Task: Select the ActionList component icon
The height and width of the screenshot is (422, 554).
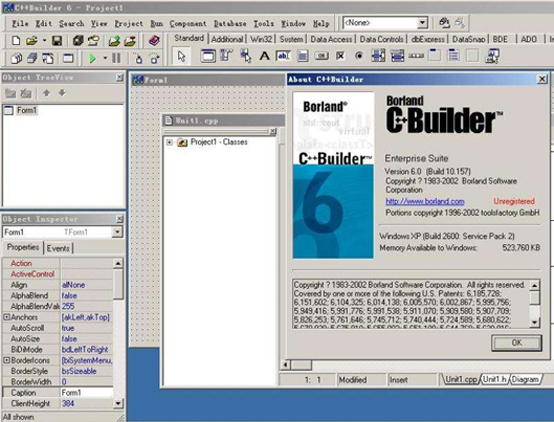Action: [492, 56]
